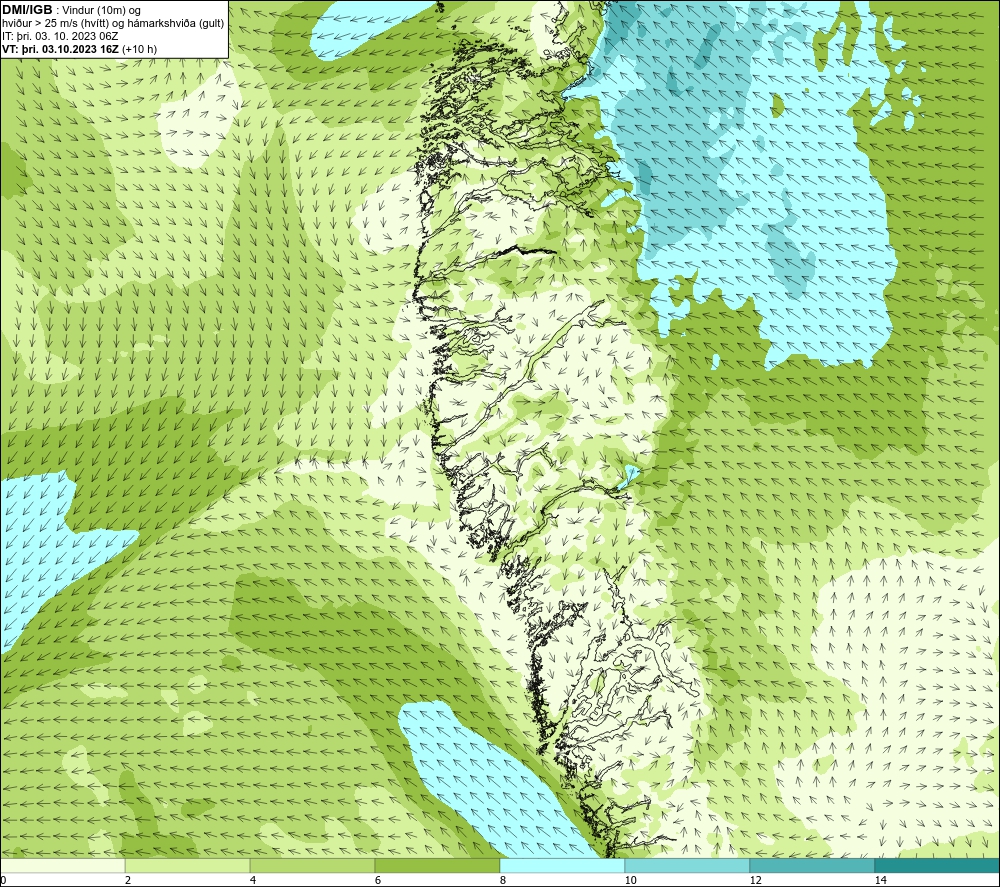Viewport: 1000px width, 887px height.
Task: Select the 12–14 m/s darker teal swatch
Action: [812, 865]
